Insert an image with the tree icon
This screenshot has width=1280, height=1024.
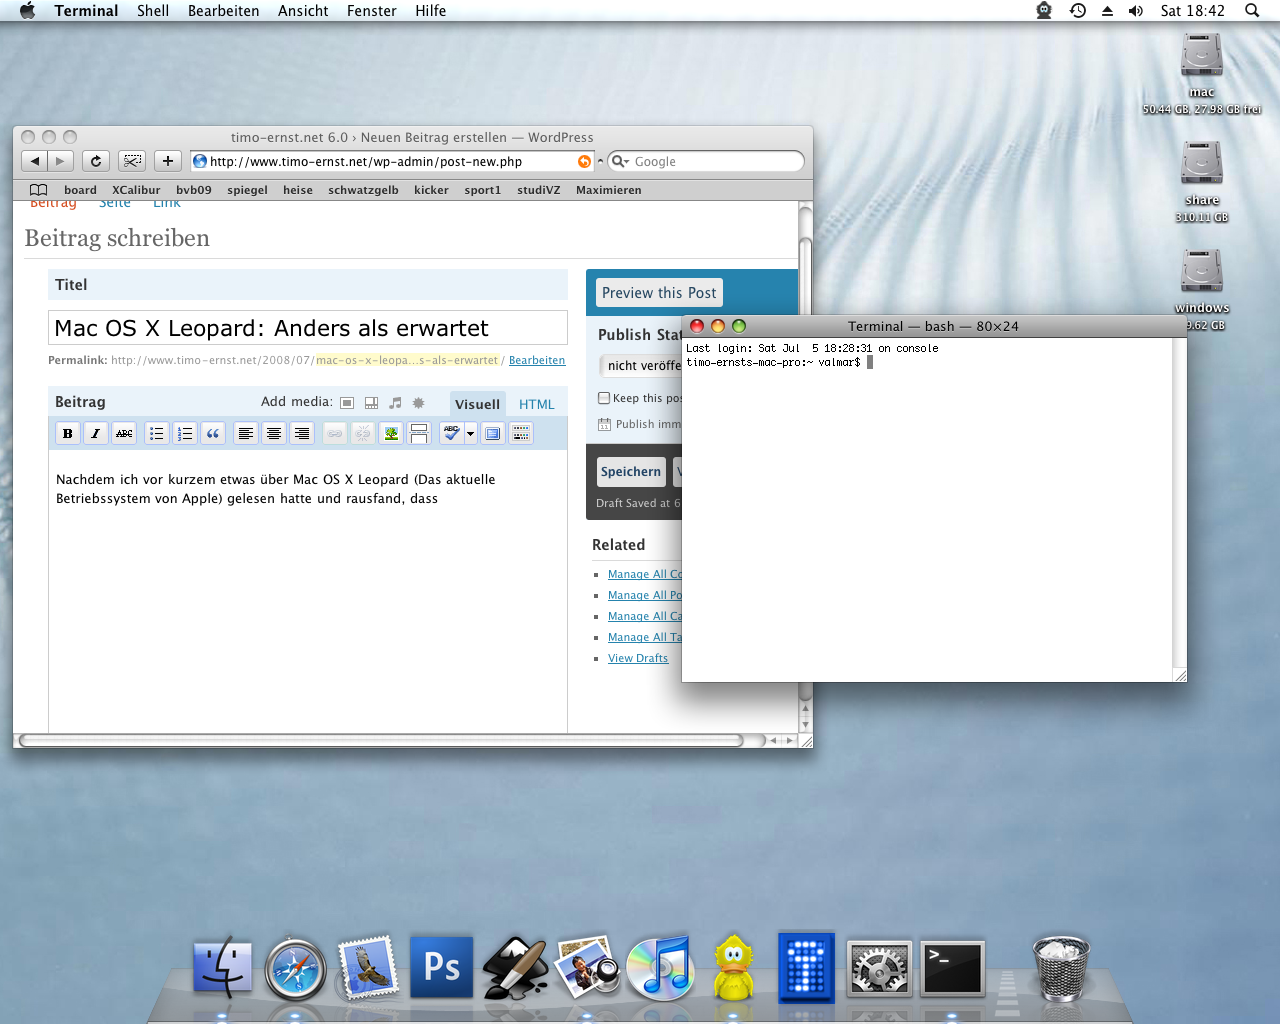(391, 433)
